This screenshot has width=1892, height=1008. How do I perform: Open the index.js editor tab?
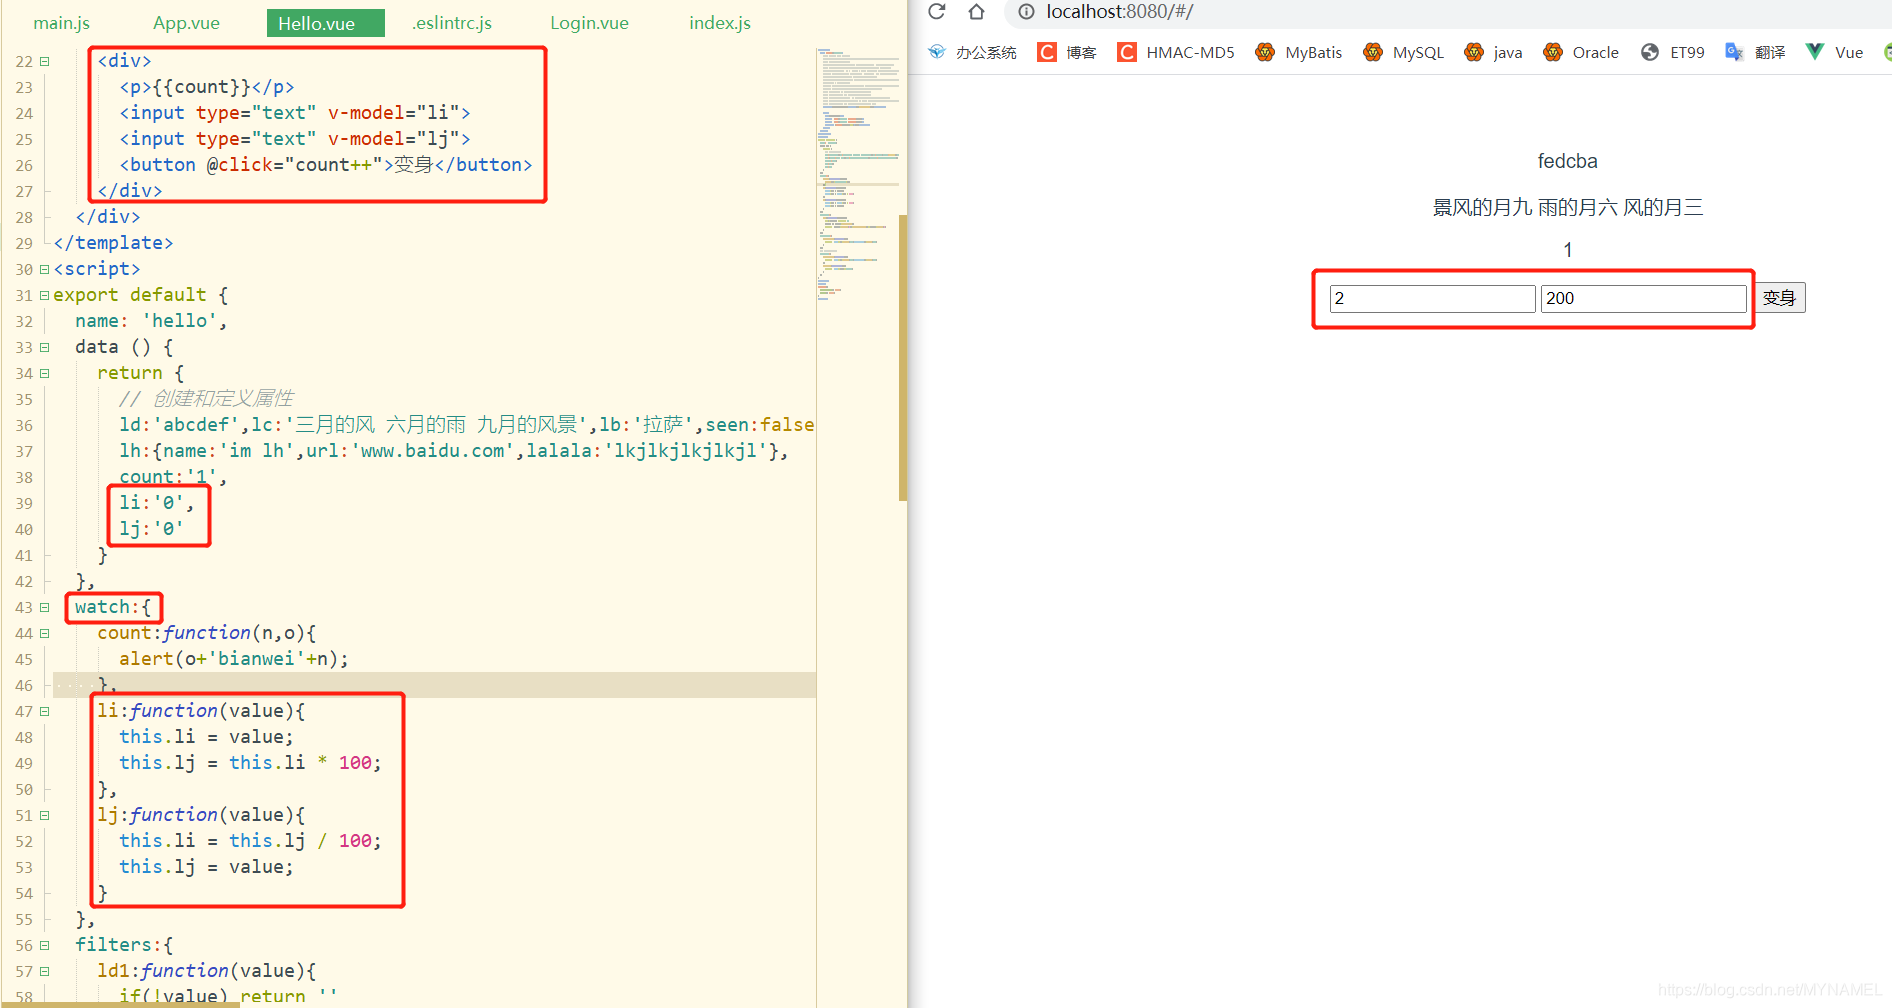point(720,23)
